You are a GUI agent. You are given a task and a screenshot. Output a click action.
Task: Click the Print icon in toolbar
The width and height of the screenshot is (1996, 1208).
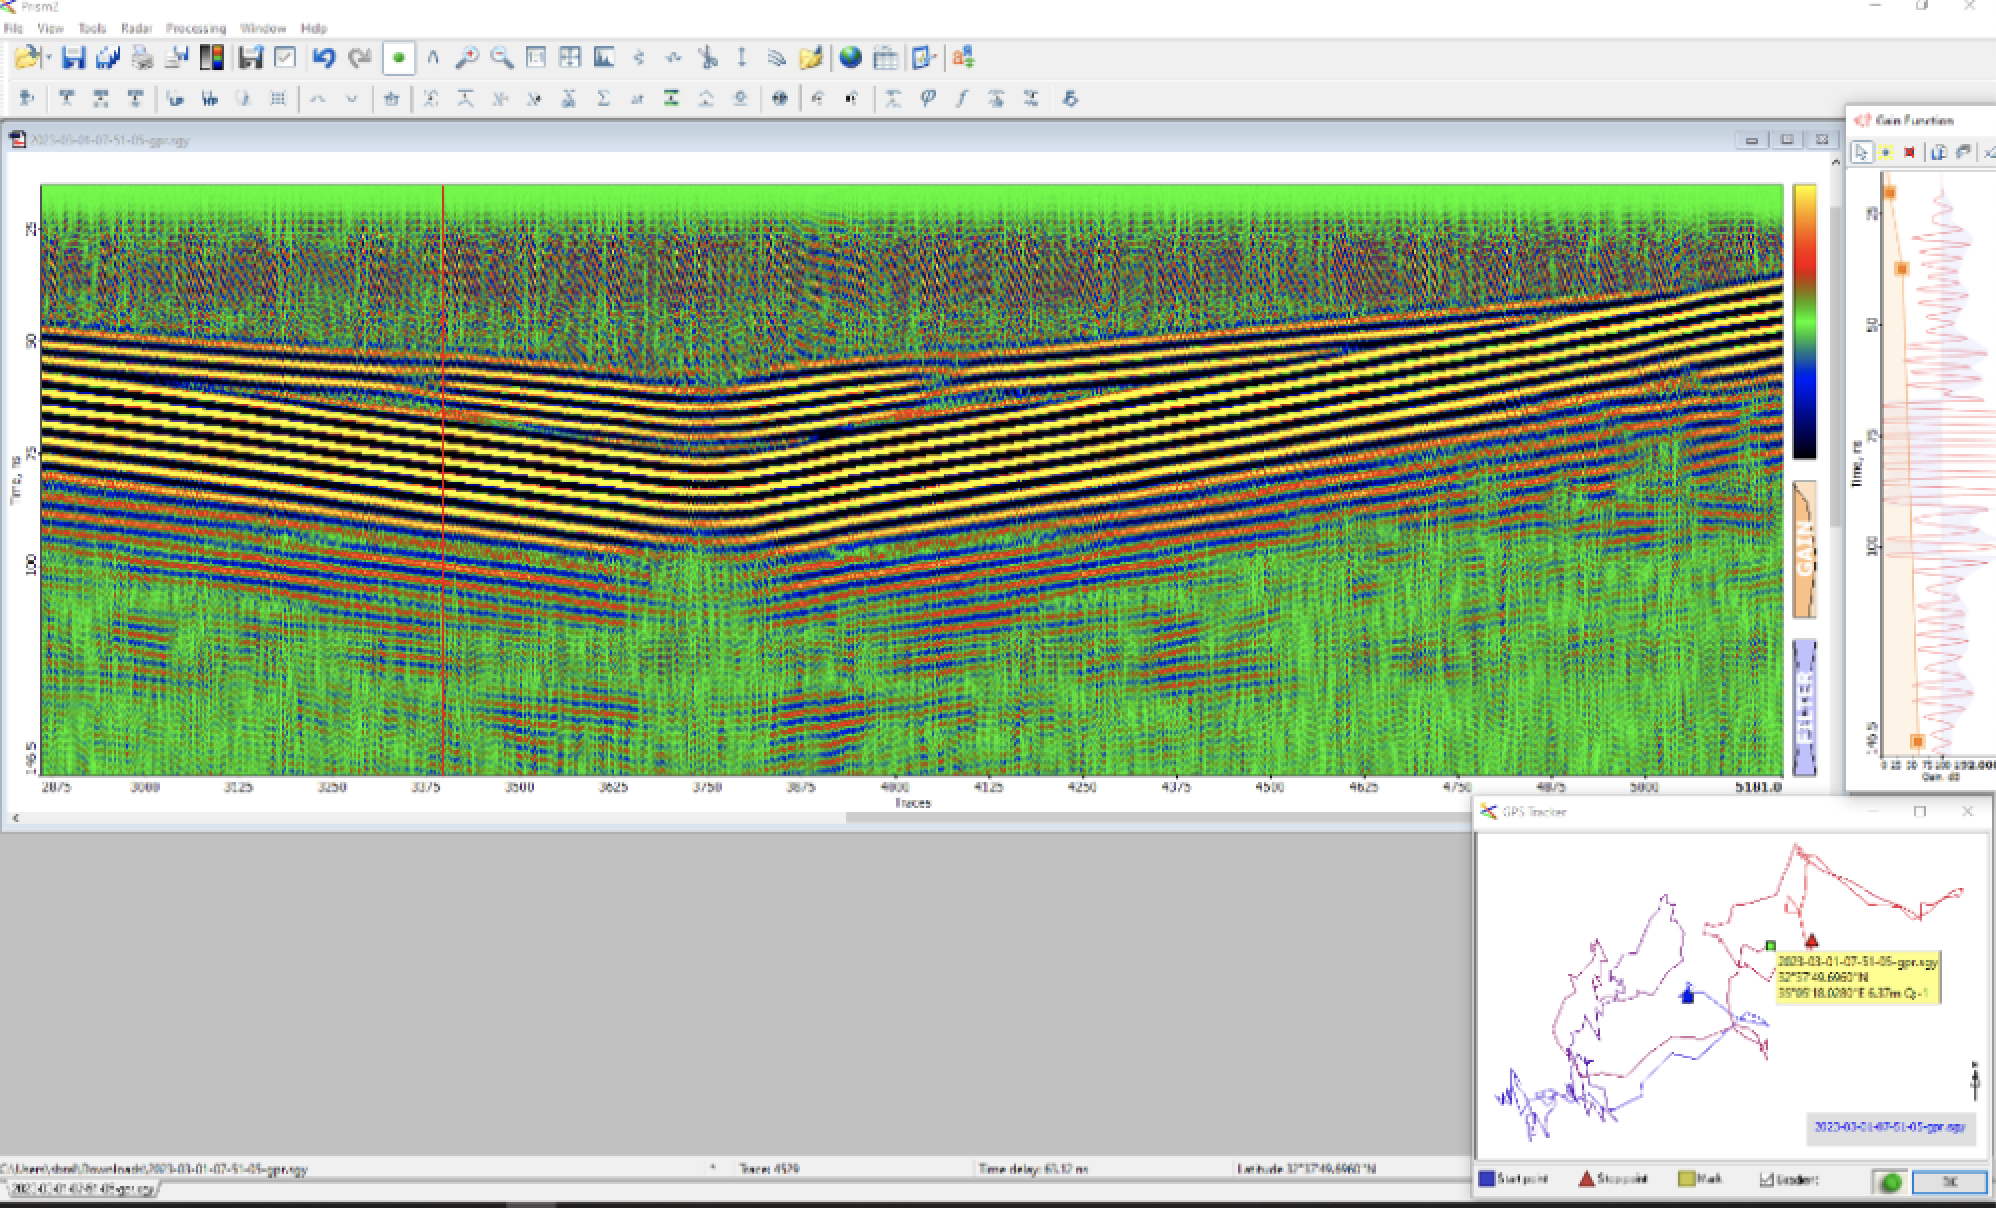142,58
